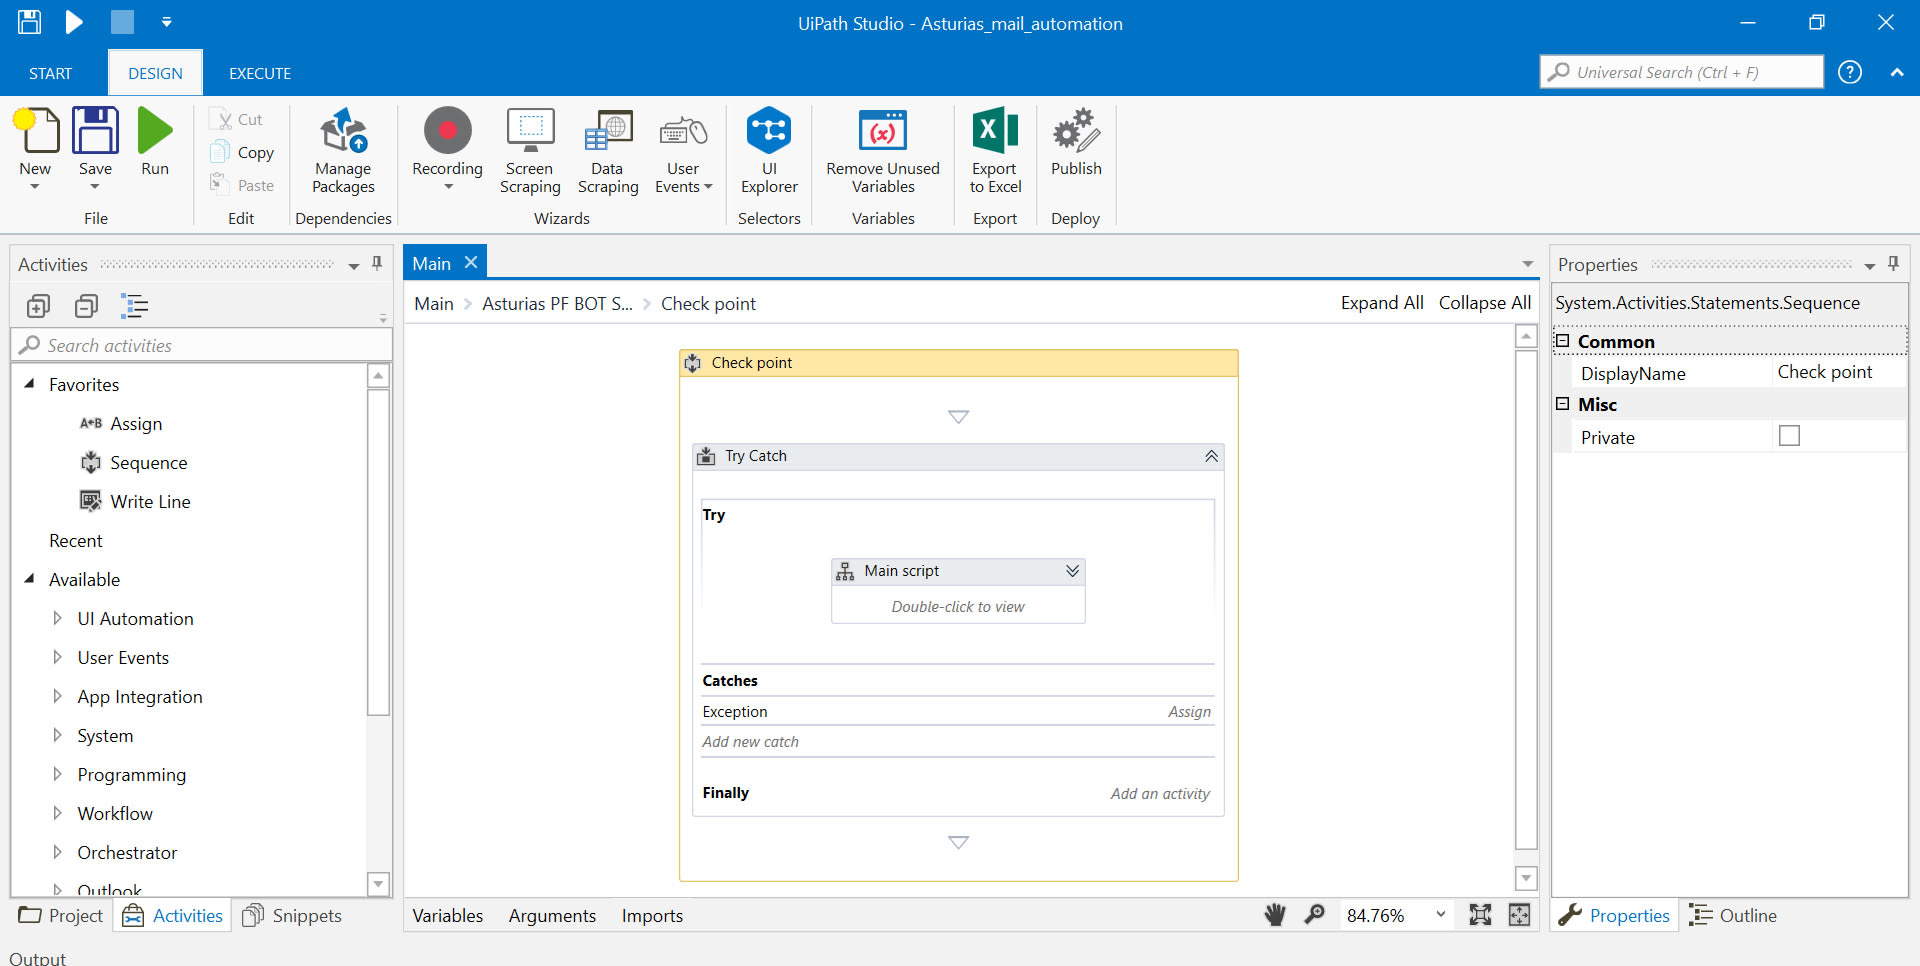This screenshot has height=966, width=1920.
Task: Enable the pan hand tool
Action: 1275,915
